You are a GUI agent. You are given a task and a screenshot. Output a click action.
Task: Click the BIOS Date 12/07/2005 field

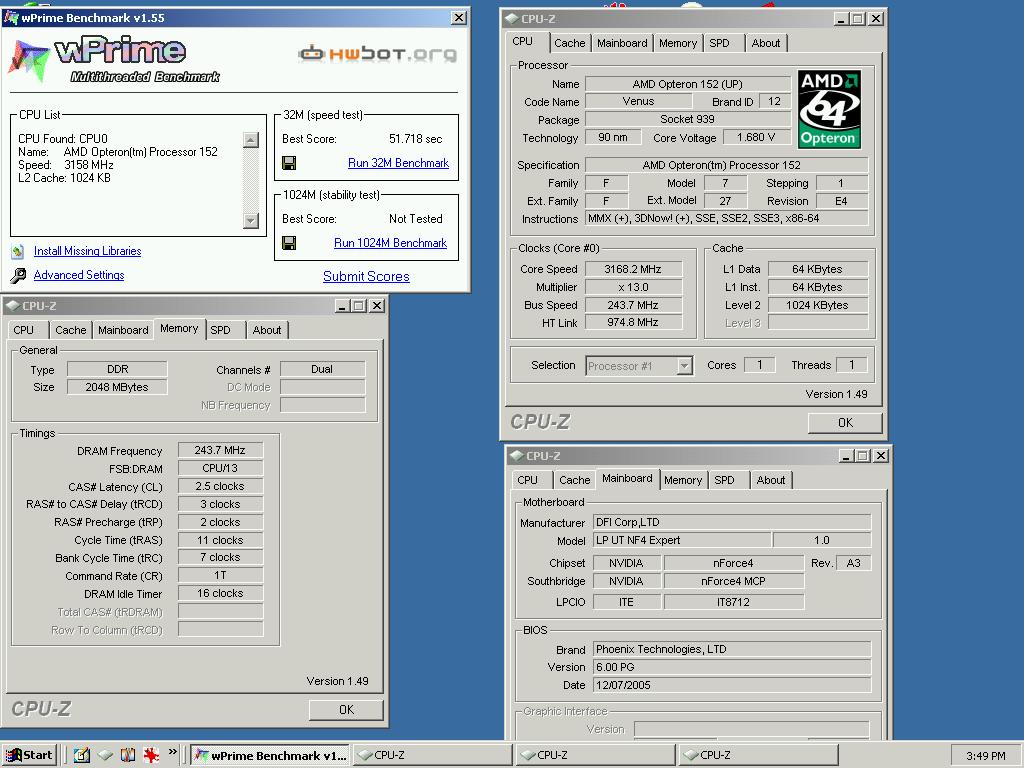tap(732, 685)
